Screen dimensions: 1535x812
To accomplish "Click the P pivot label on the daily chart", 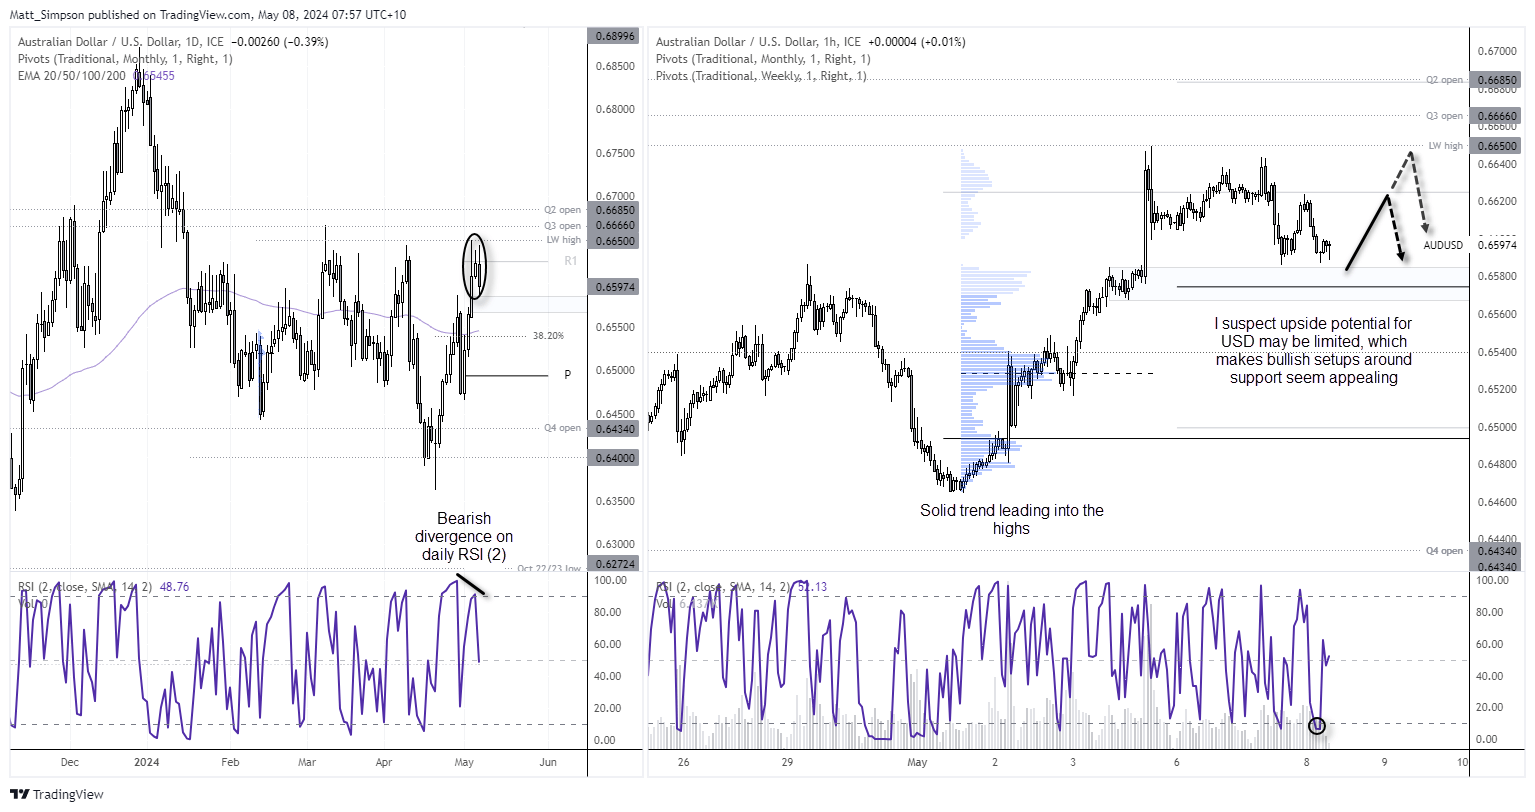I will click(568, 375).
